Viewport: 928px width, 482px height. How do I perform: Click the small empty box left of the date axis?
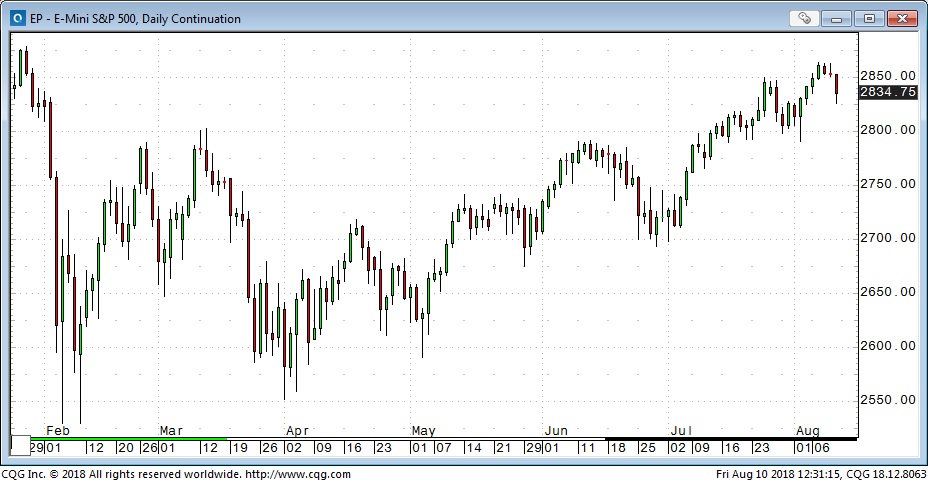point(21,445)
